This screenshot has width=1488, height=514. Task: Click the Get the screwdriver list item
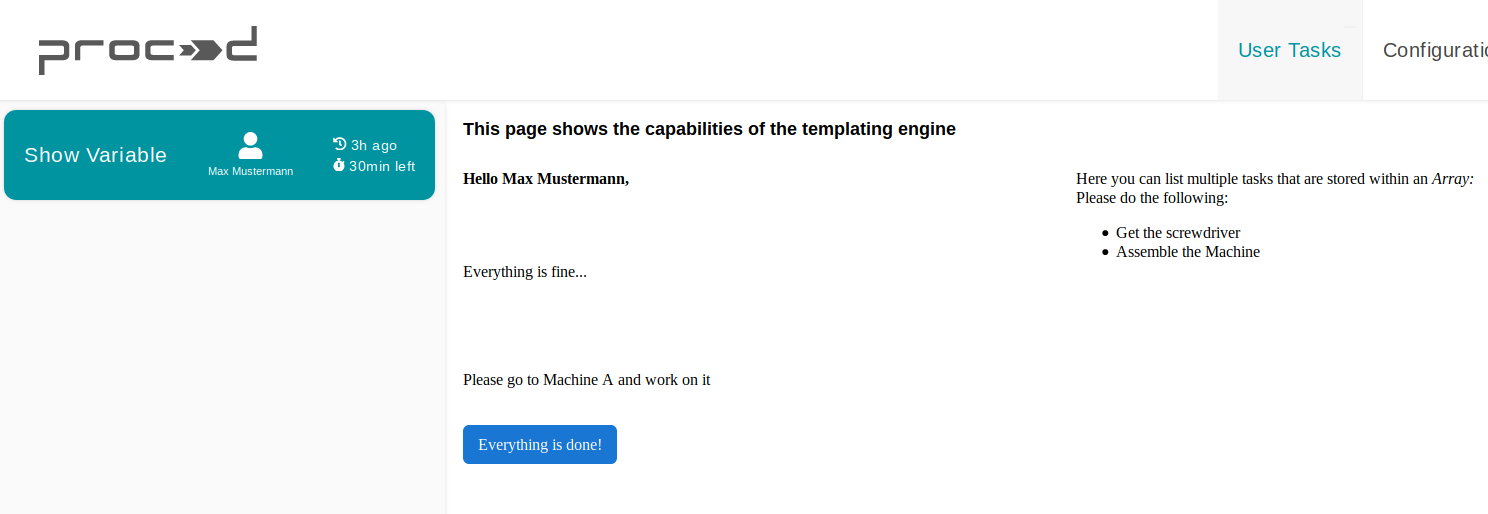point(1178,233)
